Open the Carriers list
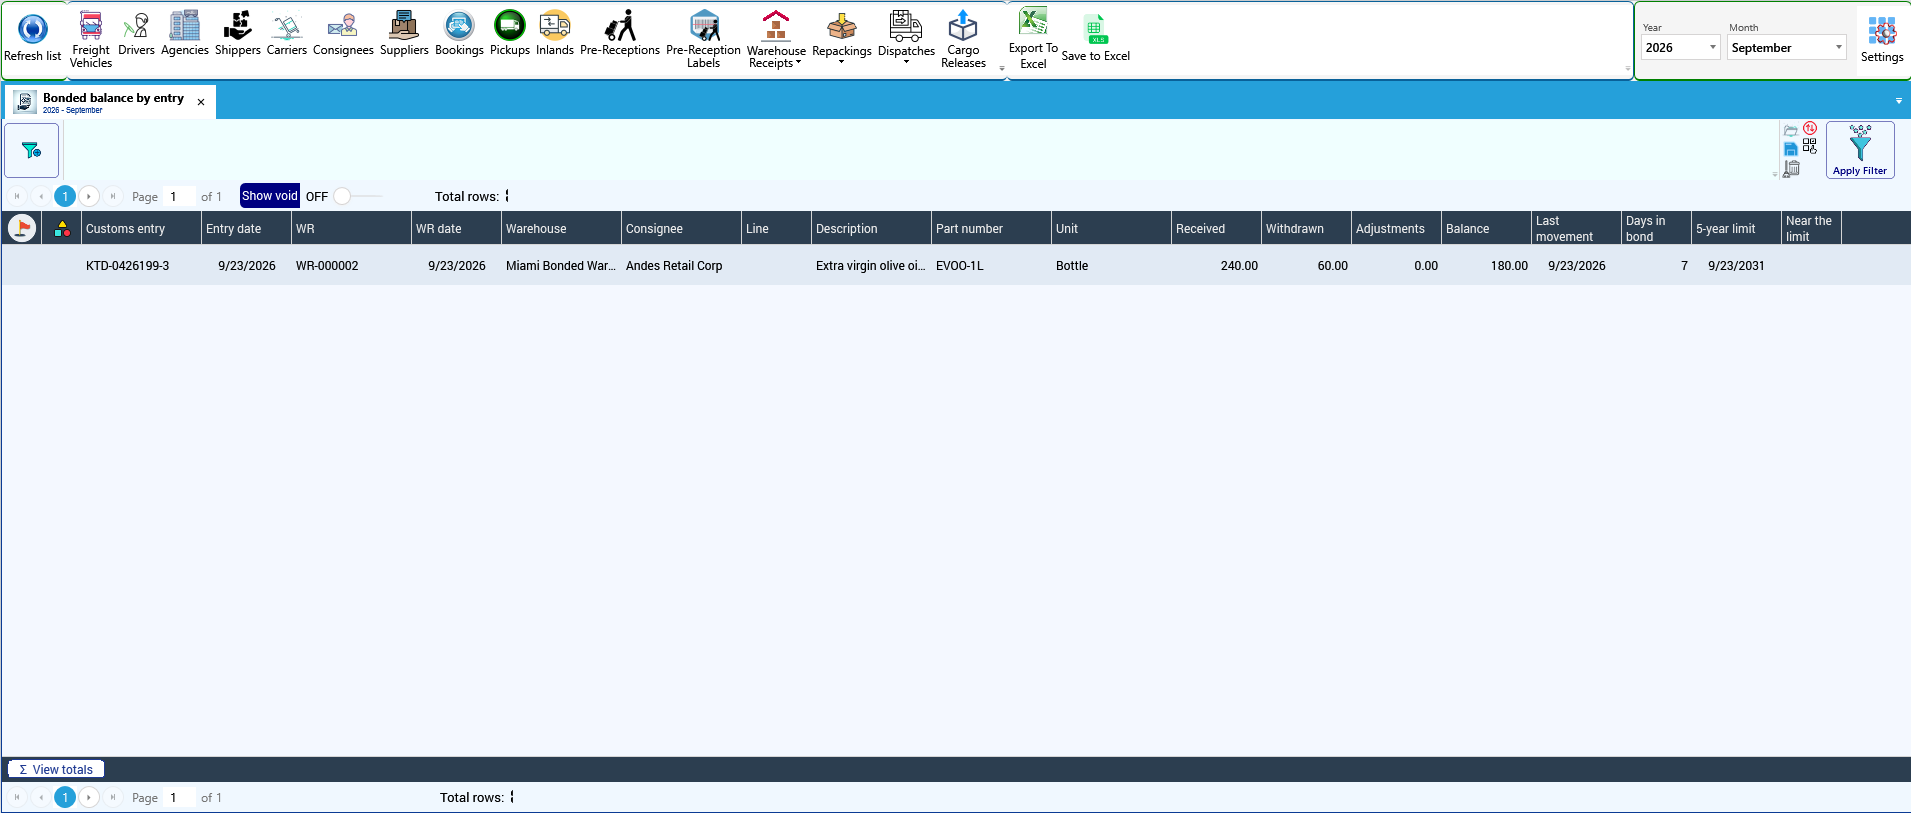 pyautogui.click(x=287, y=34)
